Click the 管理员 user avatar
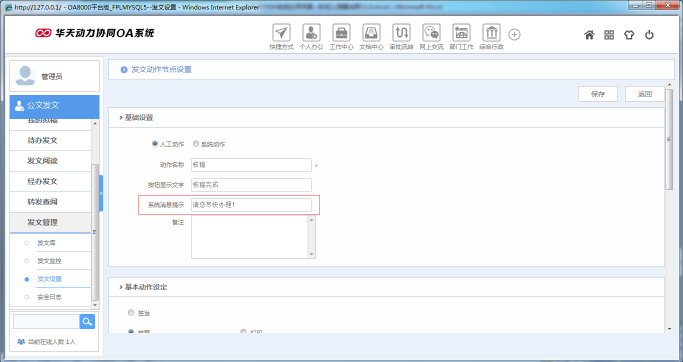Viewport: 683px width, 362px height. pyautogui.click(x=25, y=76)
